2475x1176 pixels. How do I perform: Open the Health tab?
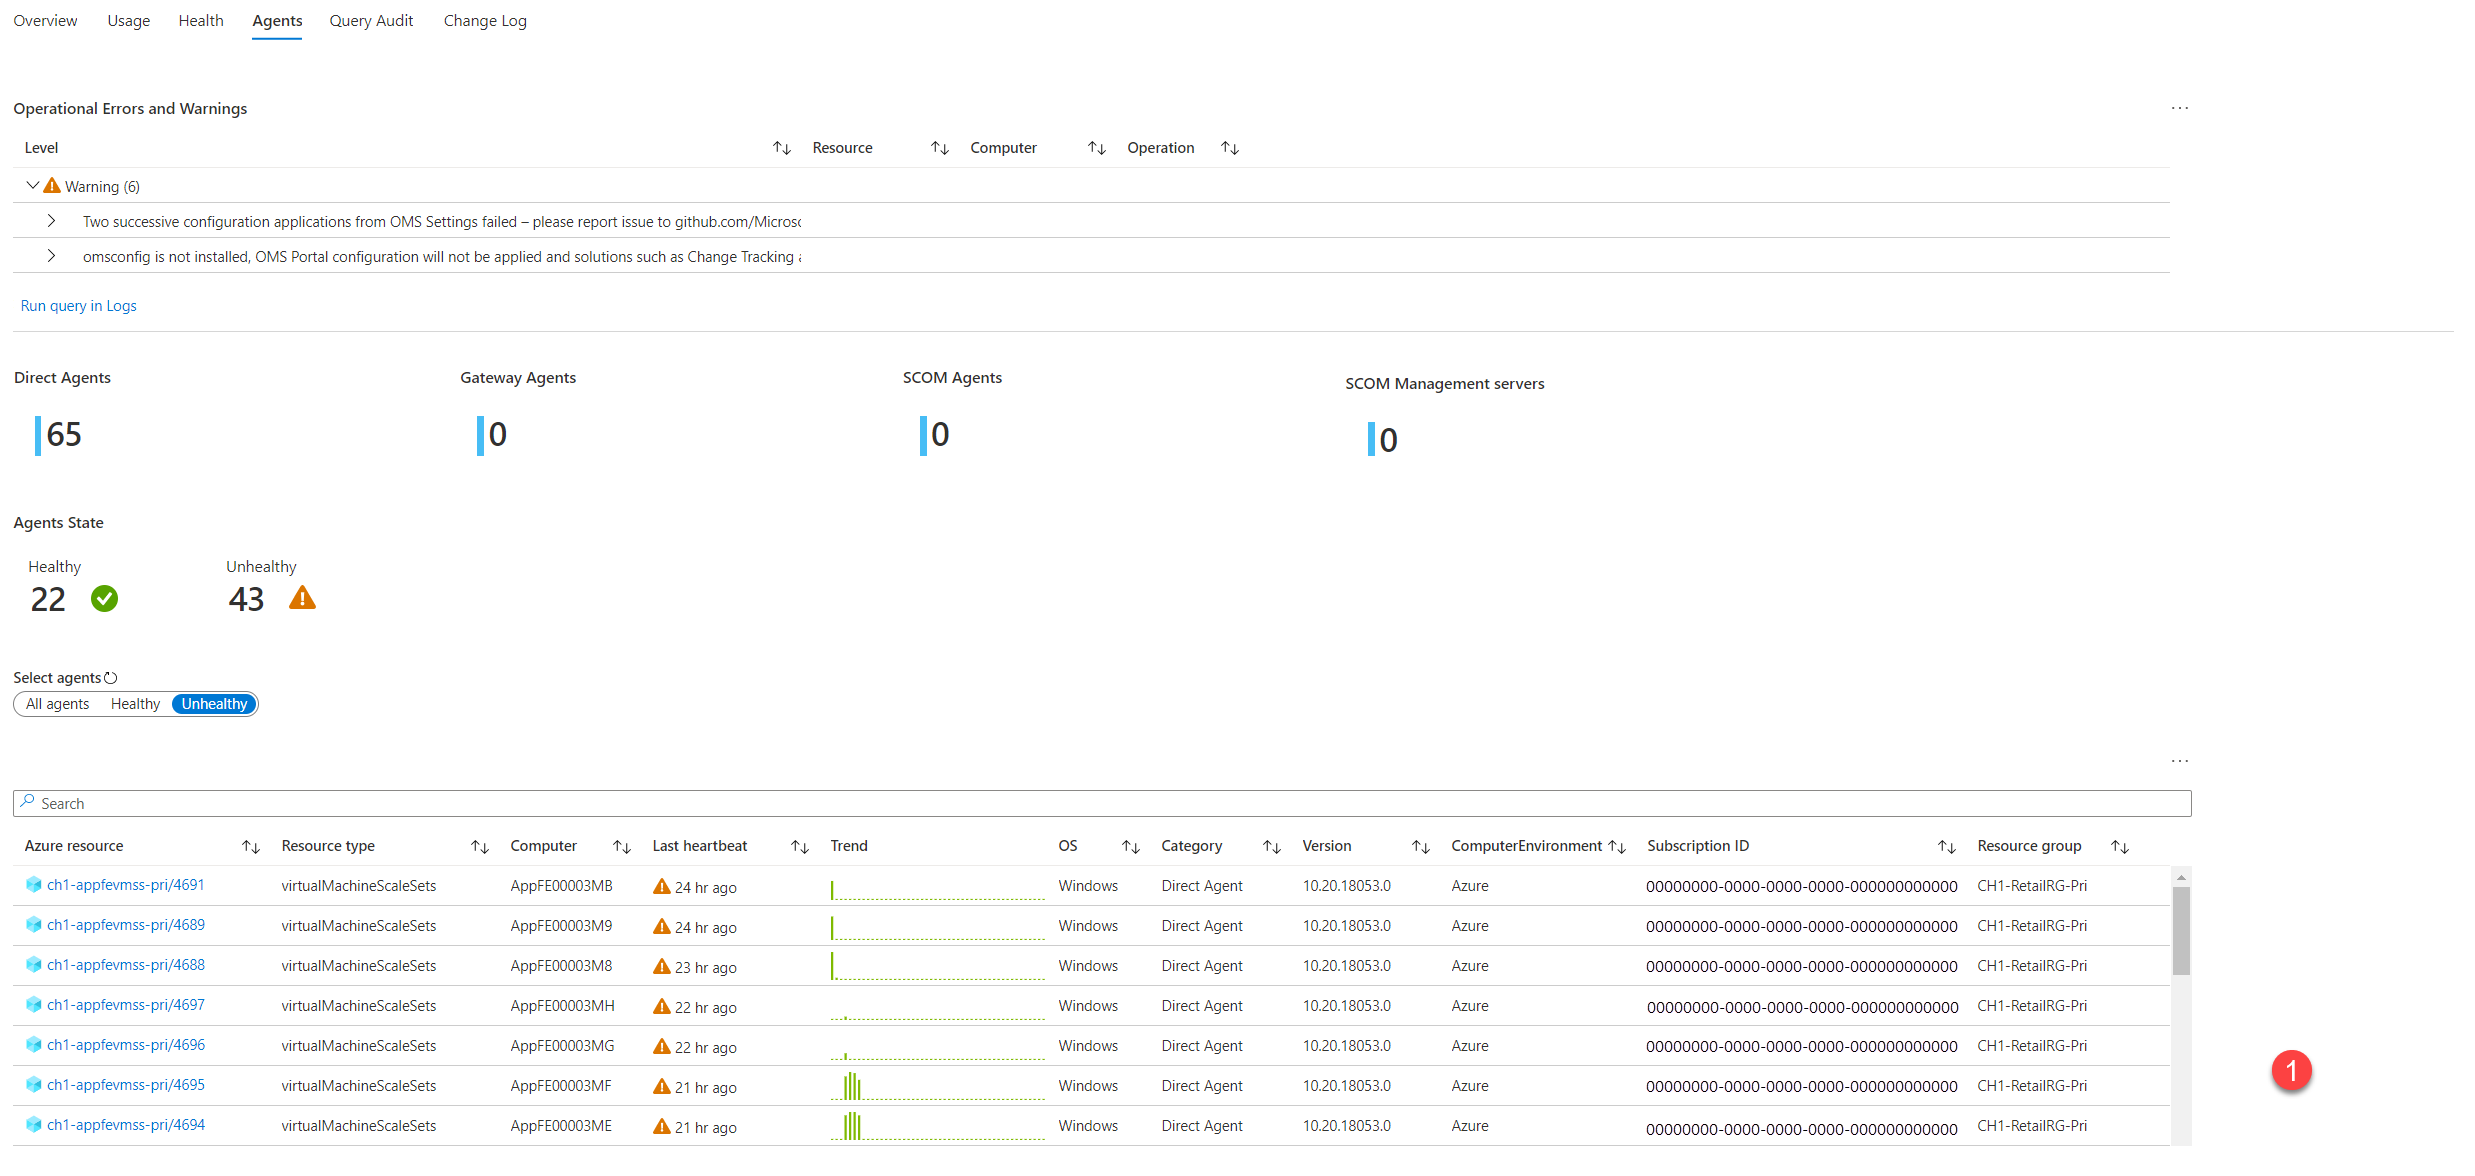[201, 21]
